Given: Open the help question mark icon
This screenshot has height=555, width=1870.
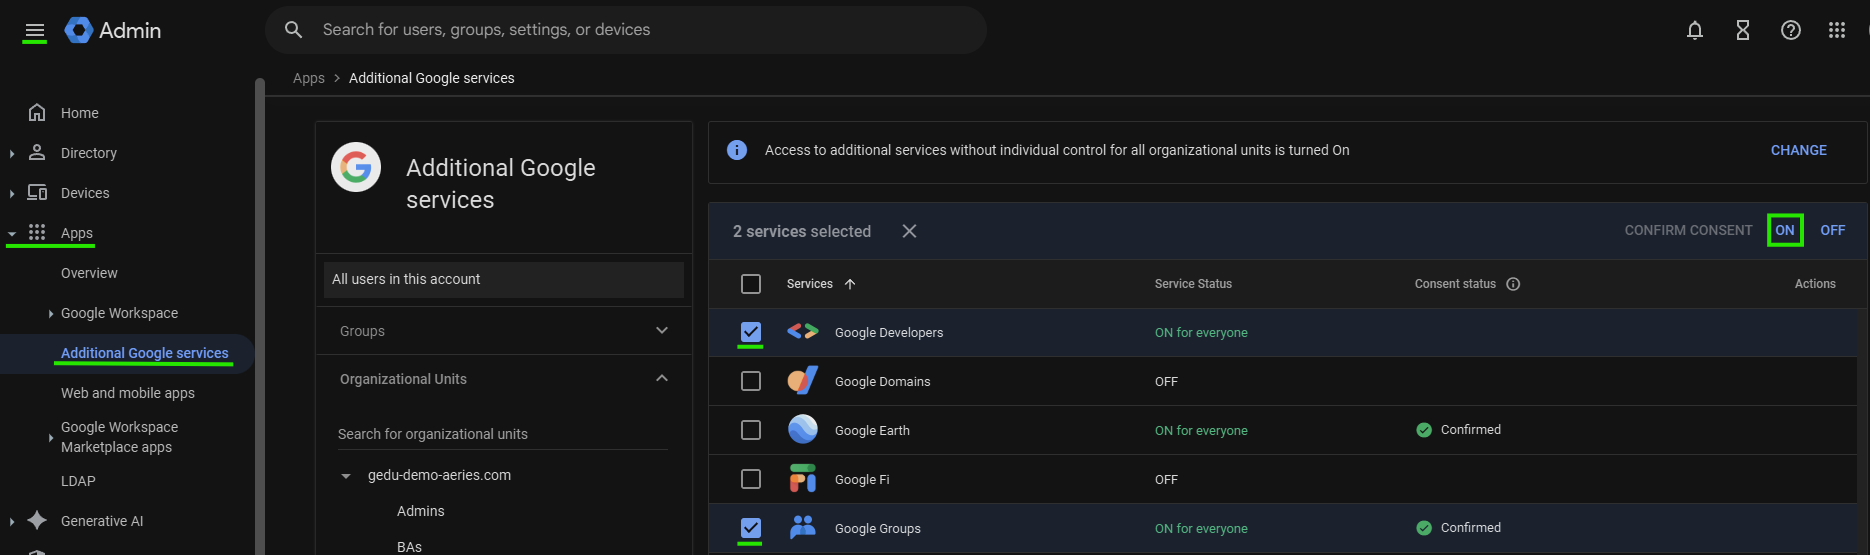Looking at the screenshot, I should tap(1791, 30).
